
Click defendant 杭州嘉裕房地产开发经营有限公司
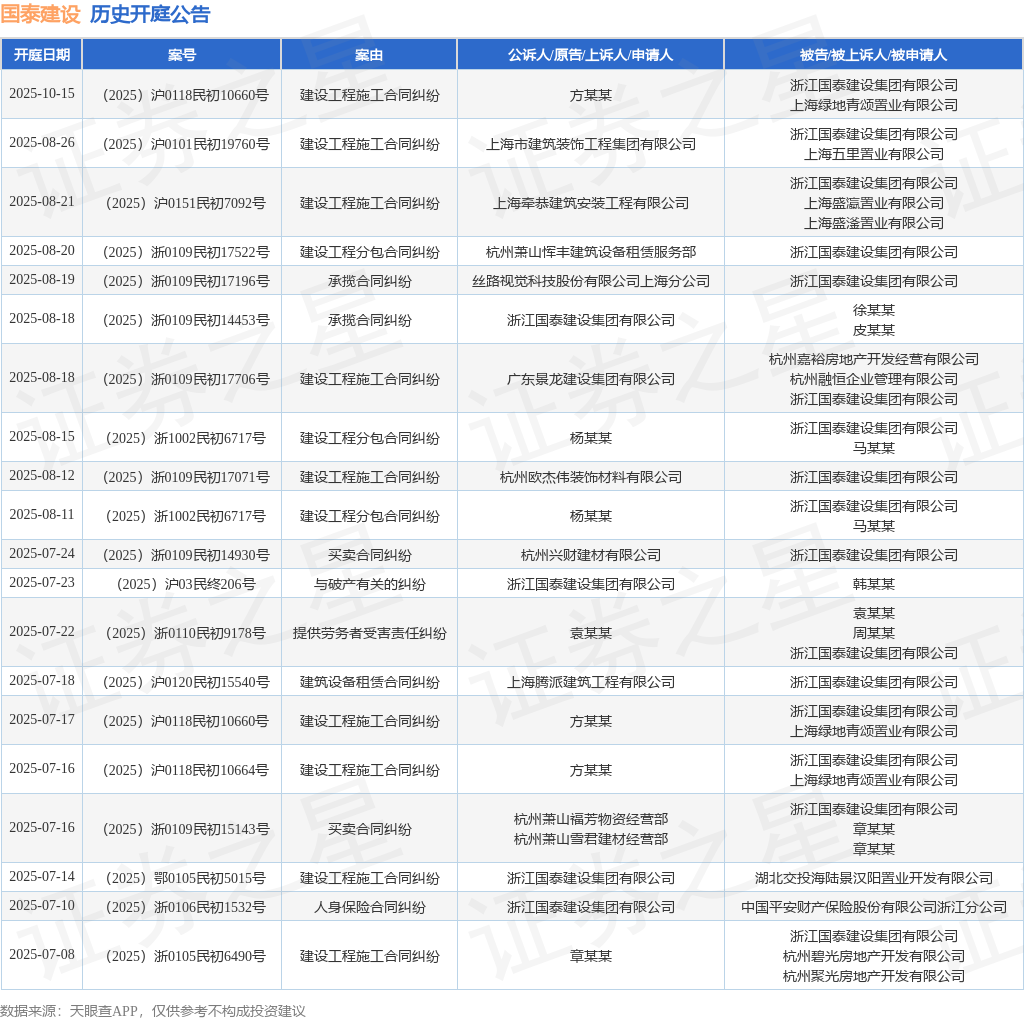pyautogui.click(x=874, y=359)
